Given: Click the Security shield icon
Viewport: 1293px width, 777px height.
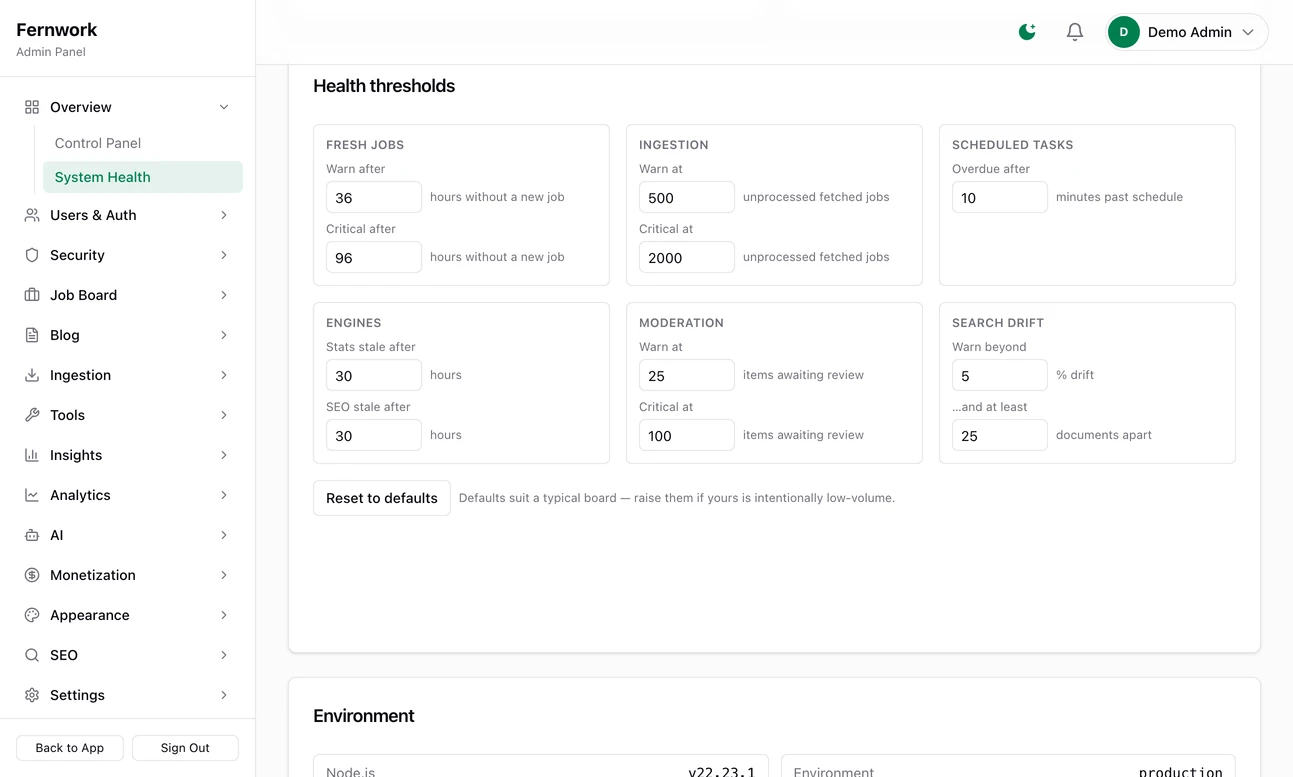Looking at the screenshot, I should [32, 255].
